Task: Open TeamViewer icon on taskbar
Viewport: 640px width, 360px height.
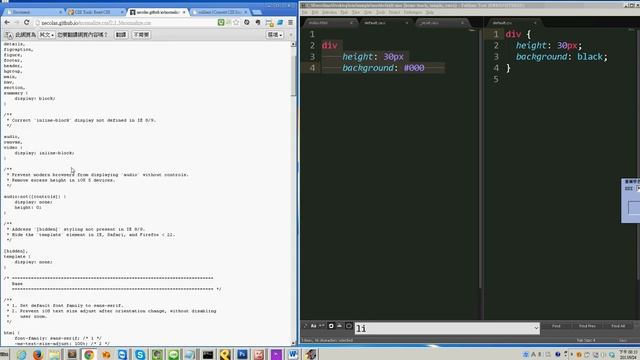Action: (x=122, y=354)
